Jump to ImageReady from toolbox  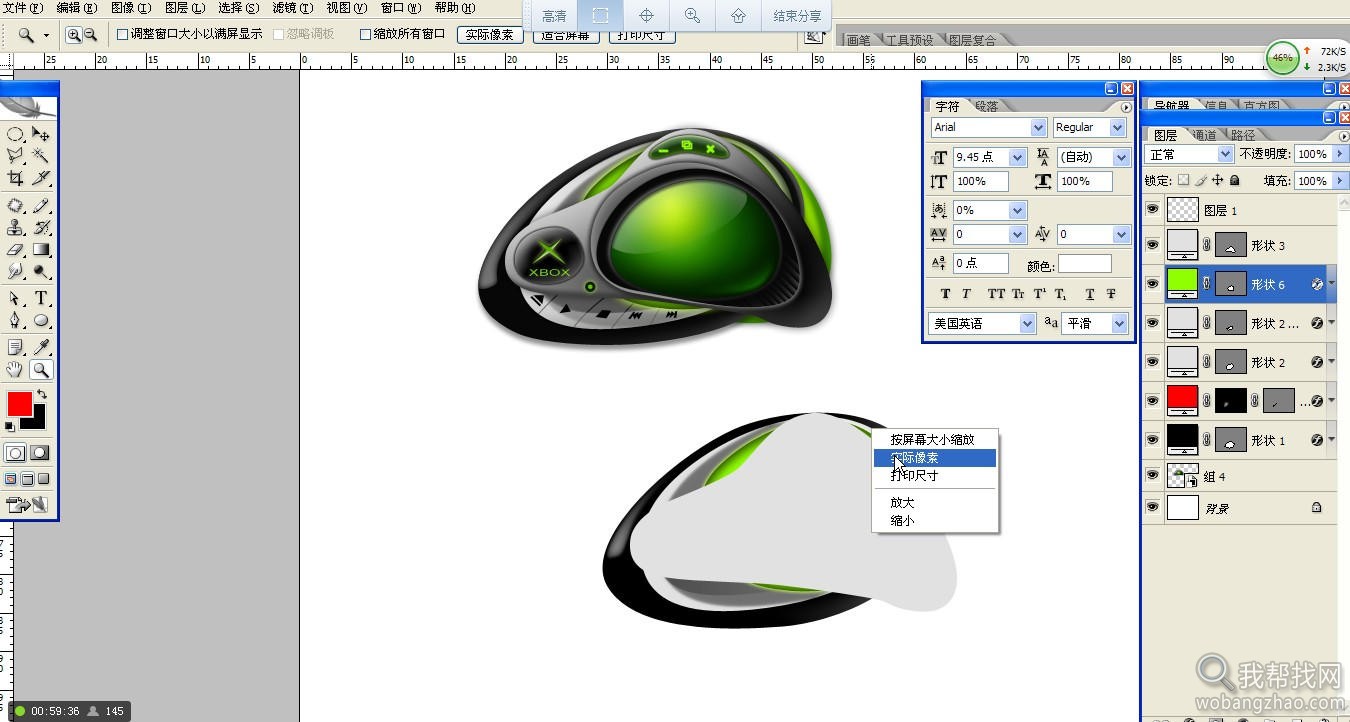point(28,505)
